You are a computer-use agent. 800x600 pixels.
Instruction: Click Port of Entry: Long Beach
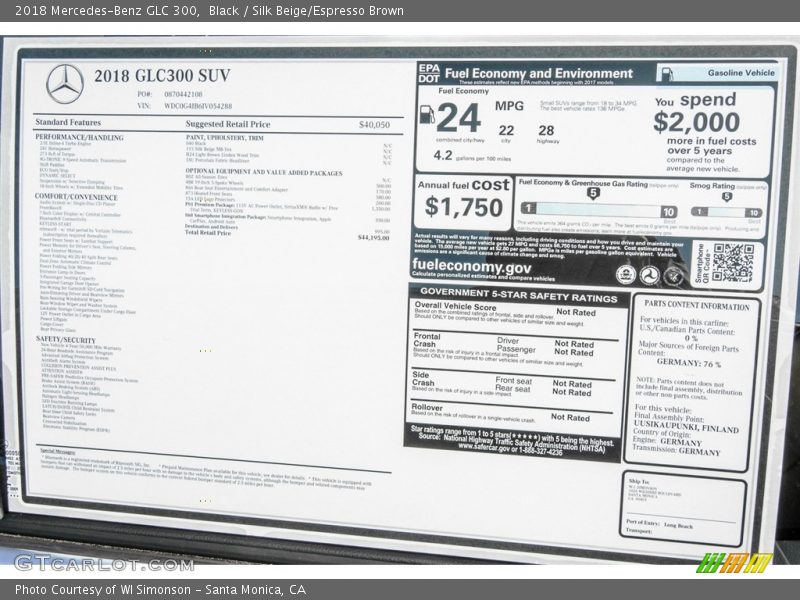659,523
